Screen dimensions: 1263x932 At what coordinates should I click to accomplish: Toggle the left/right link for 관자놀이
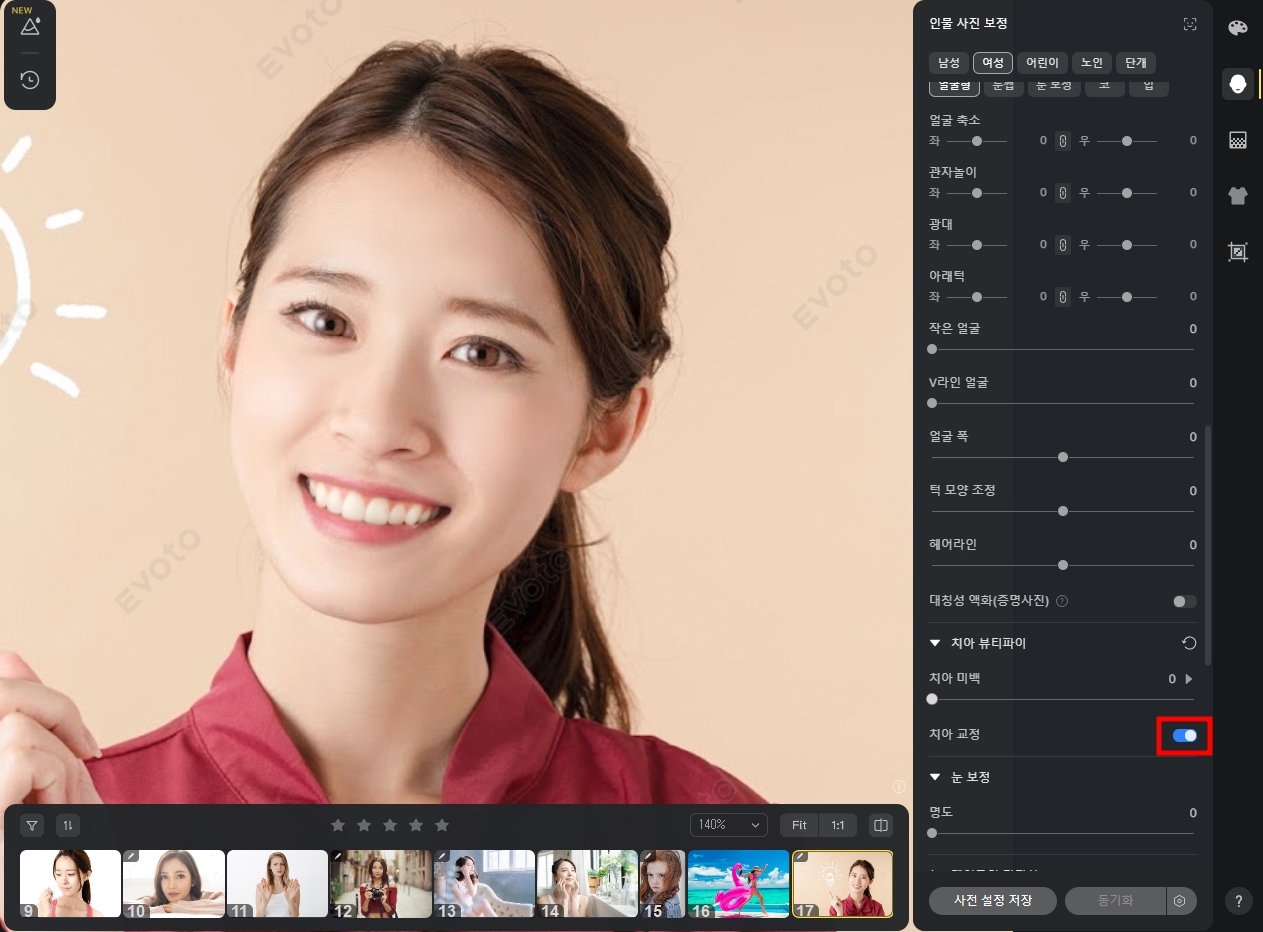1063,193
